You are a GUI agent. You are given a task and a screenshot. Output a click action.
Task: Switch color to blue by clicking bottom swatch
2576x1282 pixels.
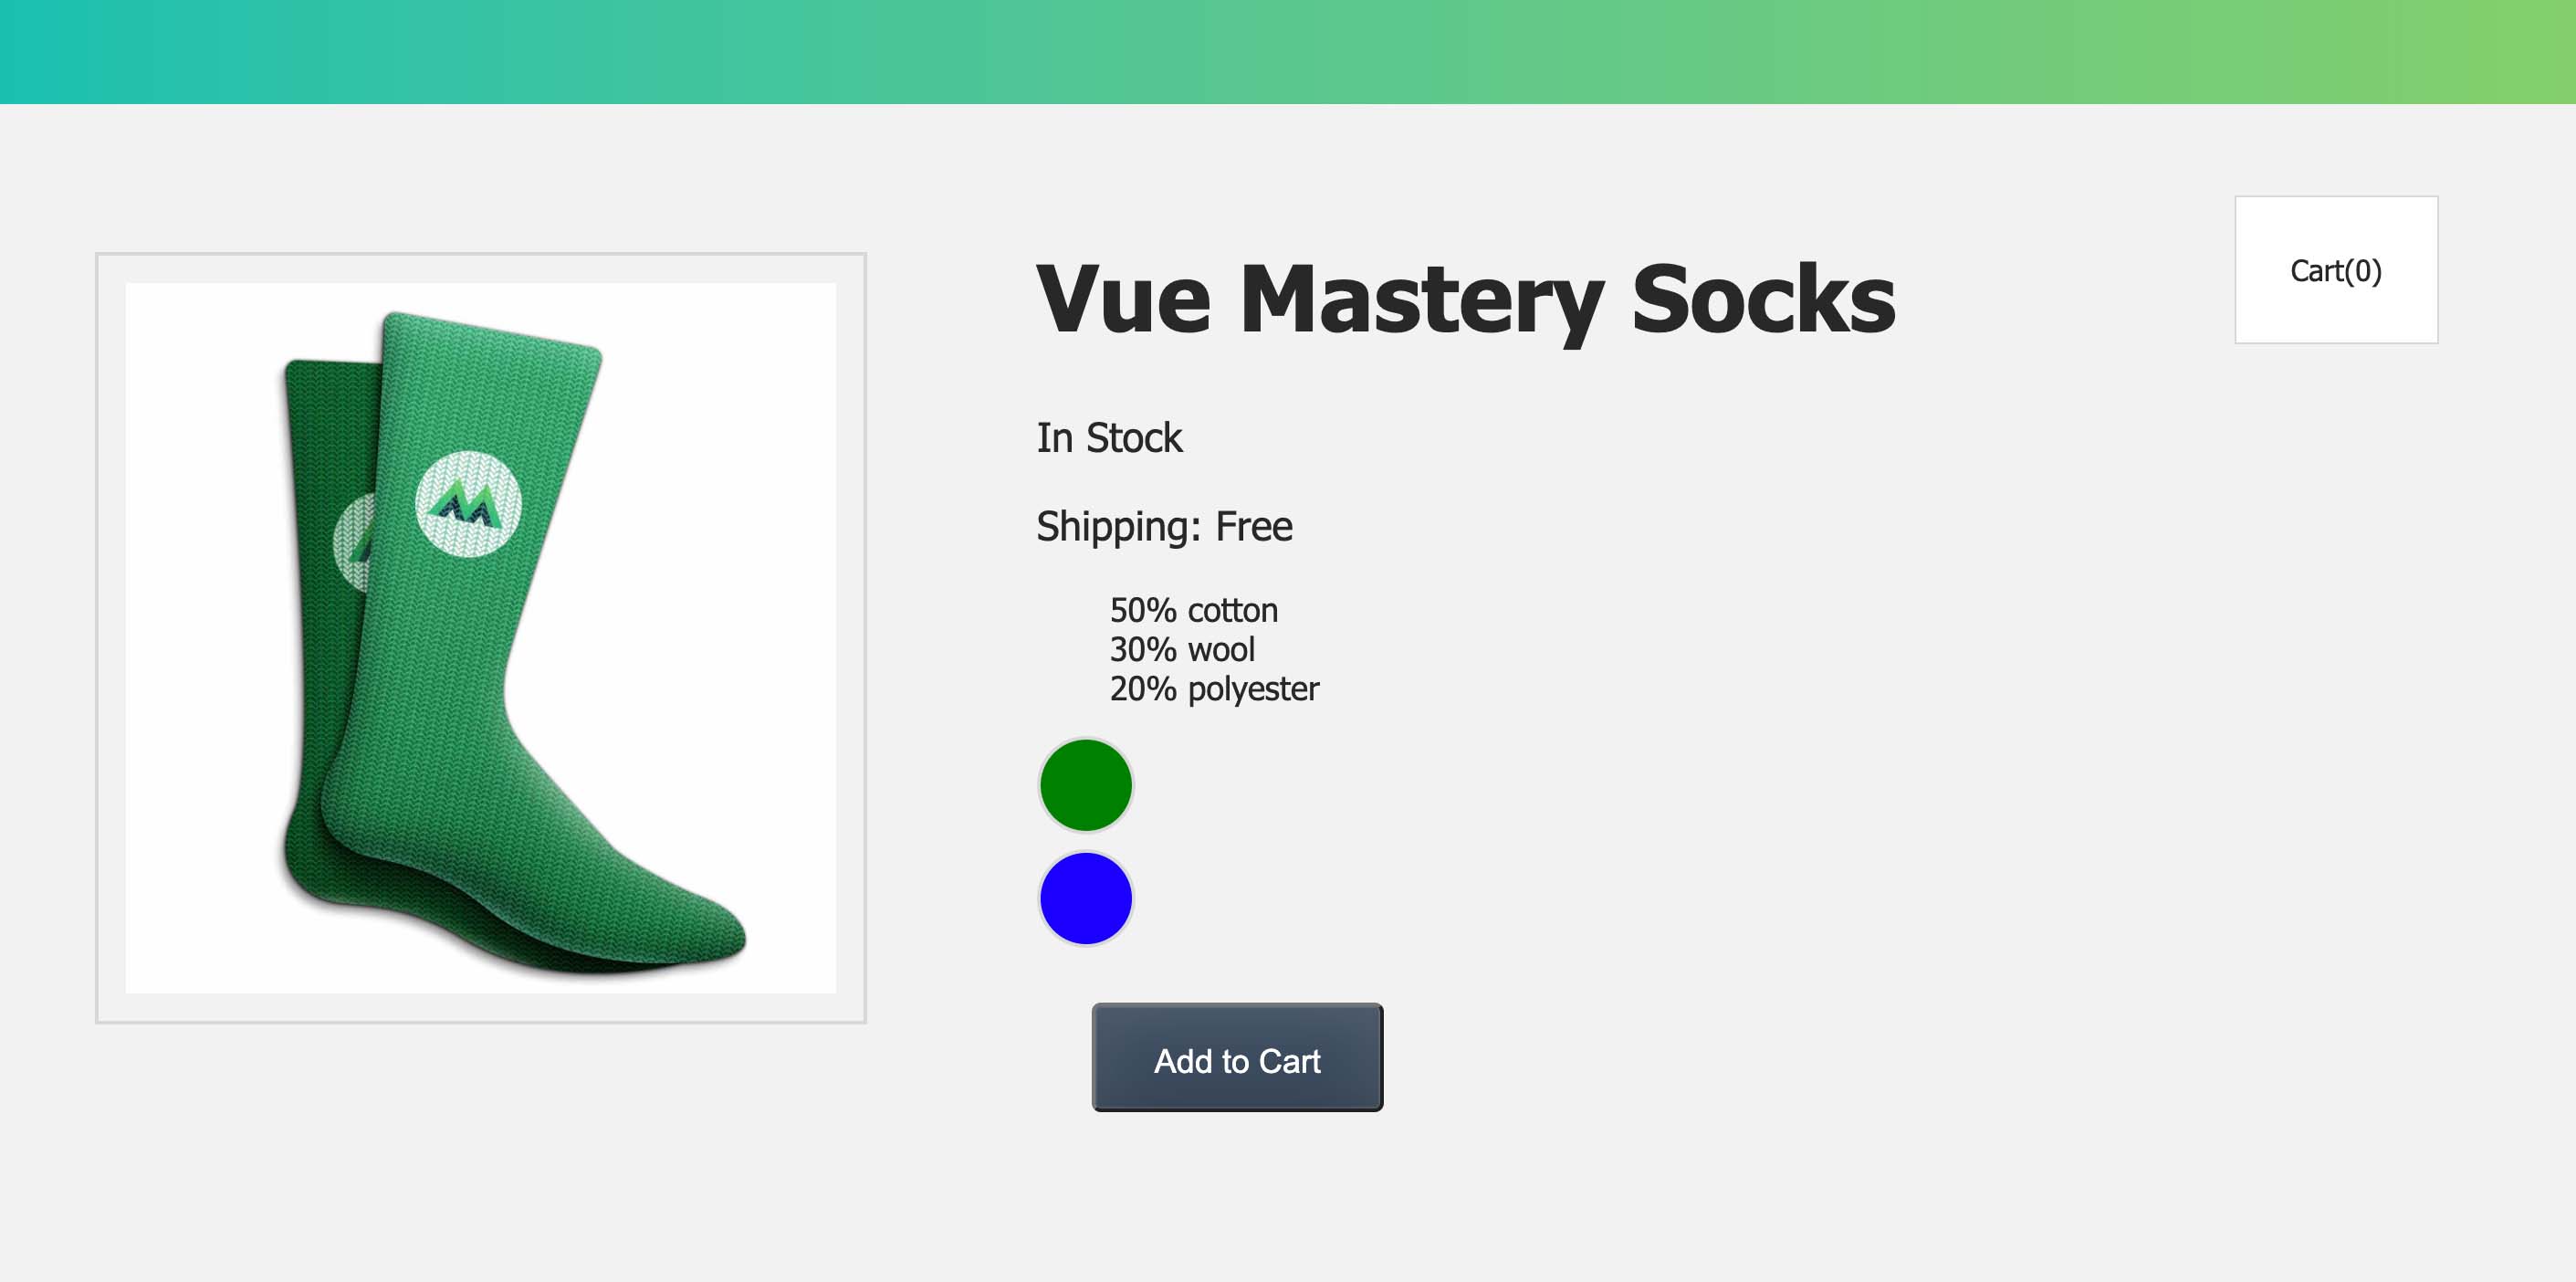coord(1086,899)
